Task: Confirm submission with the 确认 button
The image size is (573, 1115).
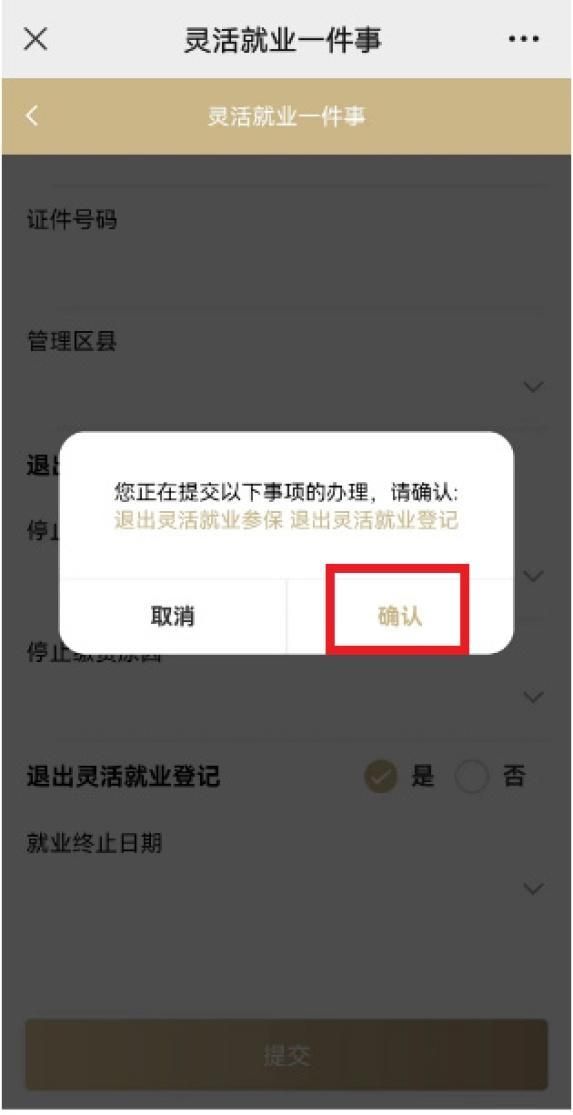Action: (x=400, y=616)
